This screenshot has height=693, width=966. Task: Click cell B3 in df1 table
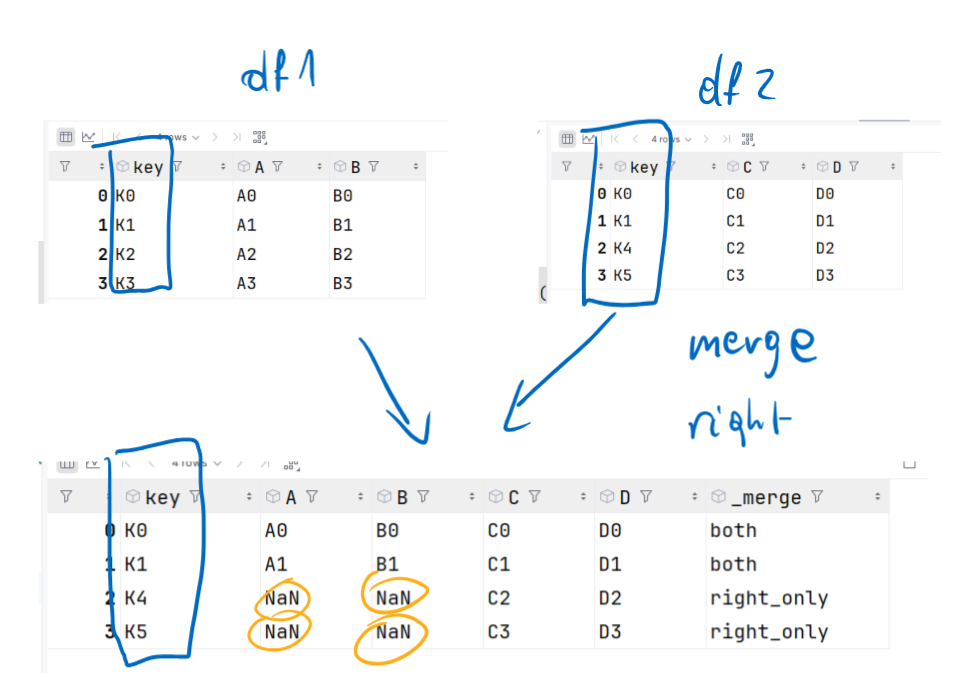342,283
